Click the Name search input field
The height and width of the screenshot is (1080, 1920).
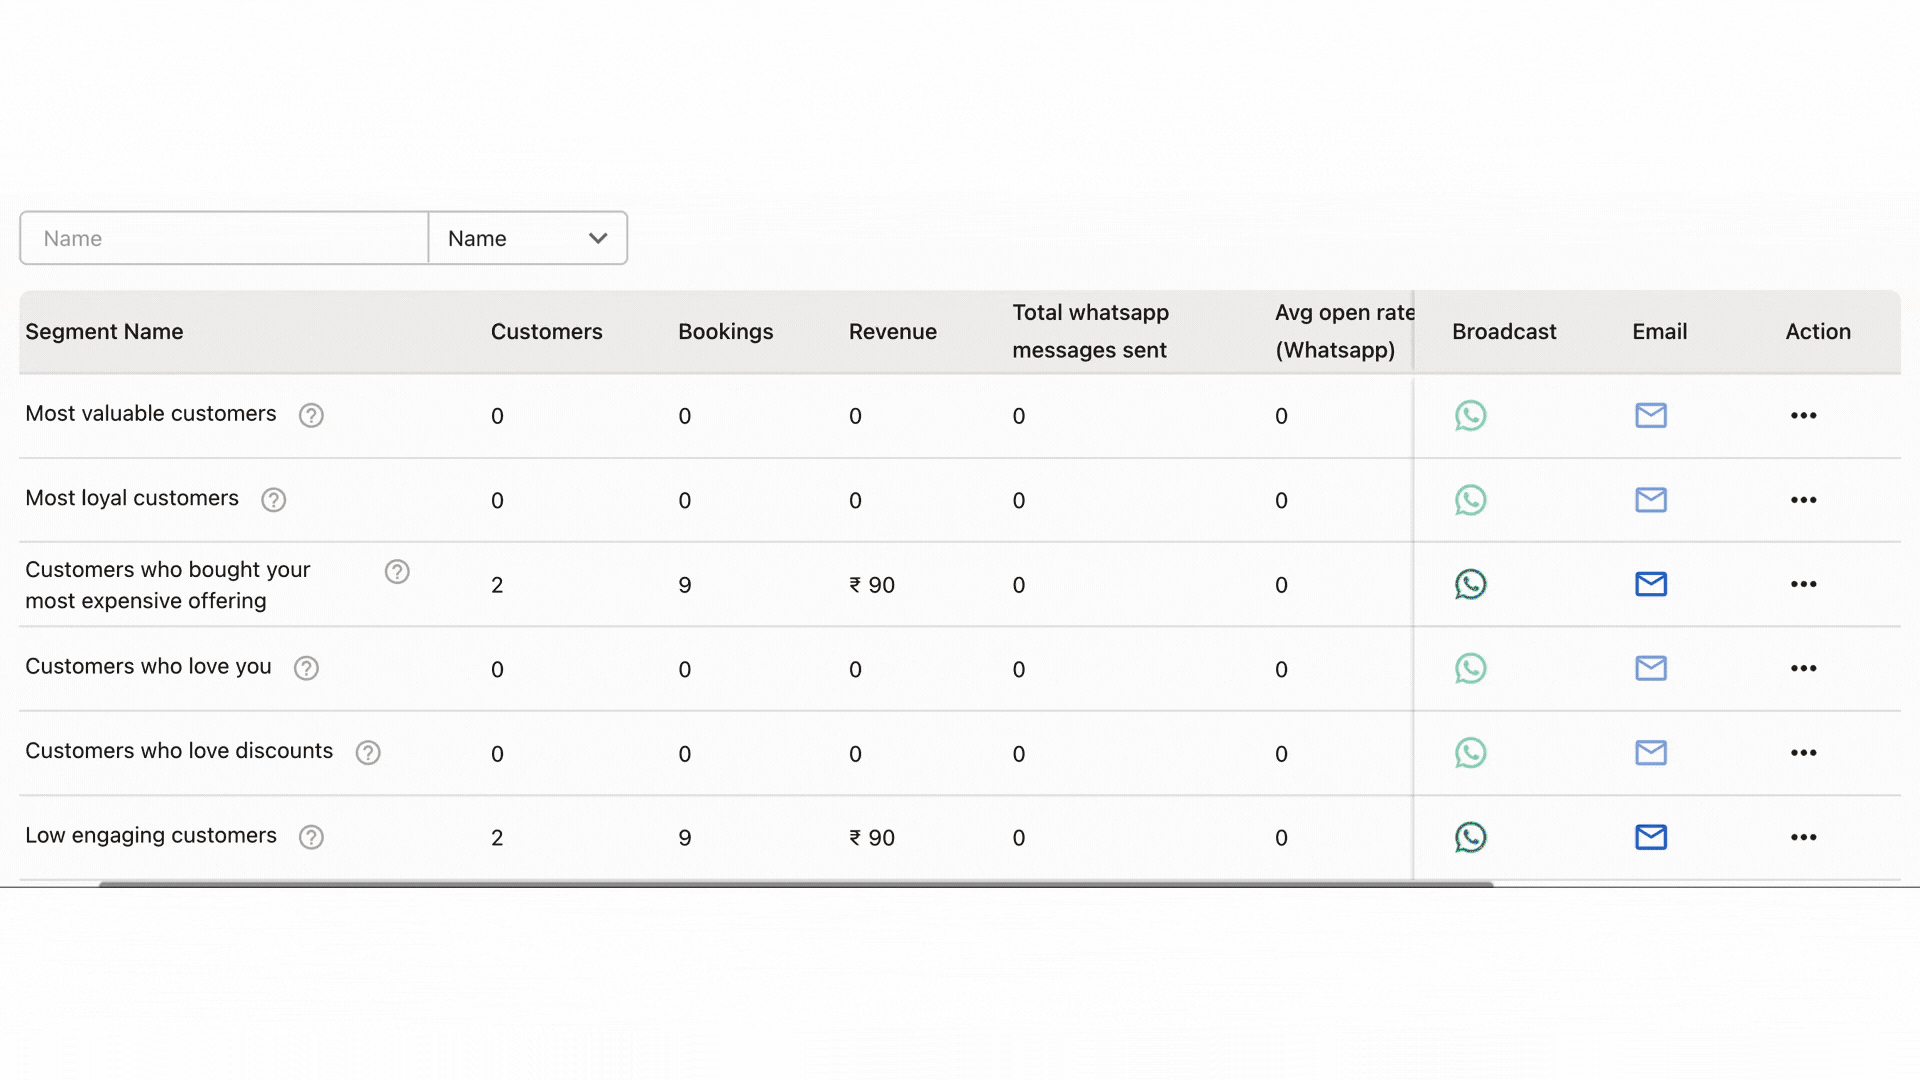coord(224,238)
